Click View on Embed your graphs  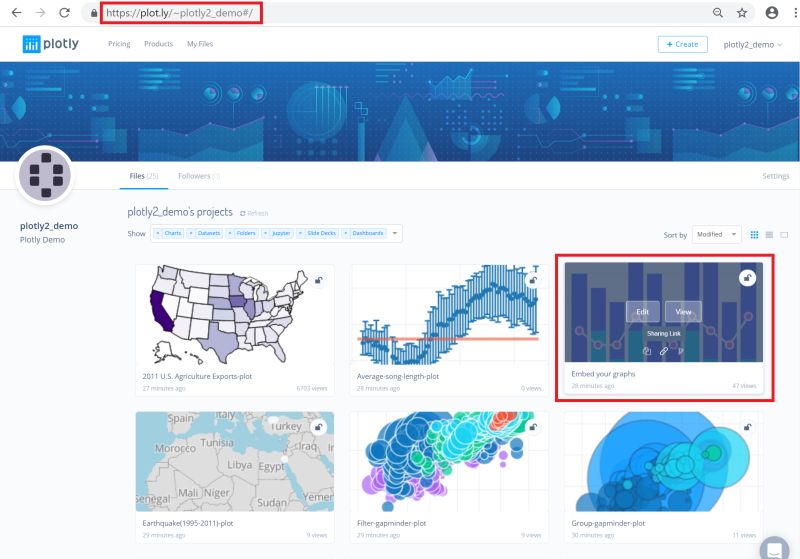[x=683, y=312]
